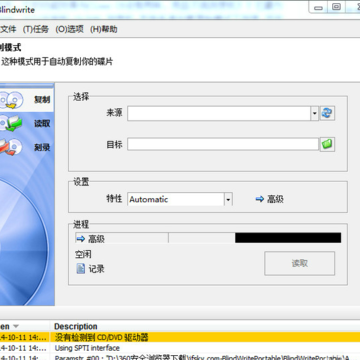Click the arrow icon beside 高级 in 进程
Image resolution: width=360 pixels, height=360 pixels.
(x=81, y=239)
